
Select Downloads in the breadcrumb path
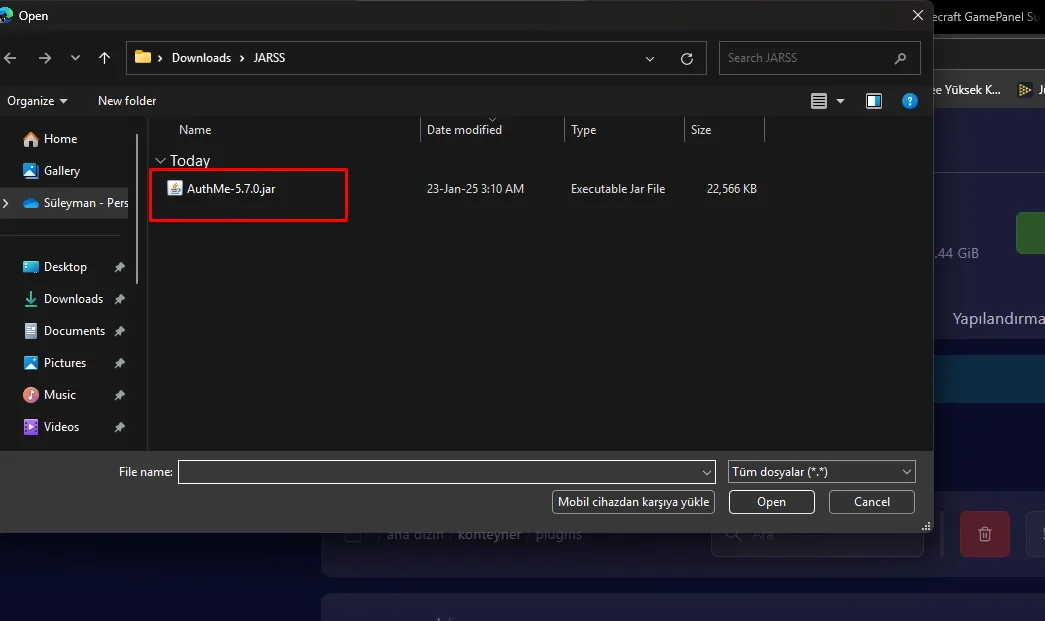point(202,58)
